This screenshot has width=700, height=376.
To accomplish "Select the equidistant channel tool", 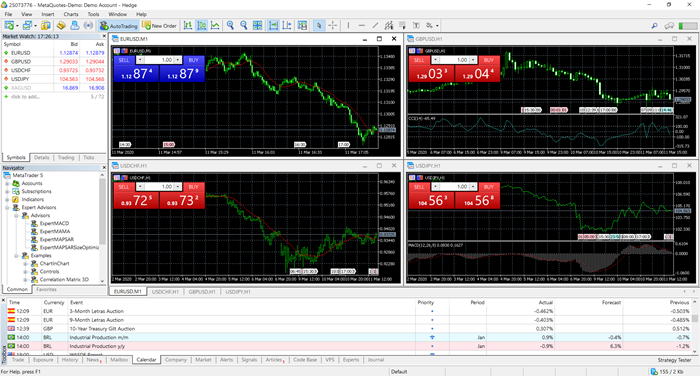I will [389, 25].
